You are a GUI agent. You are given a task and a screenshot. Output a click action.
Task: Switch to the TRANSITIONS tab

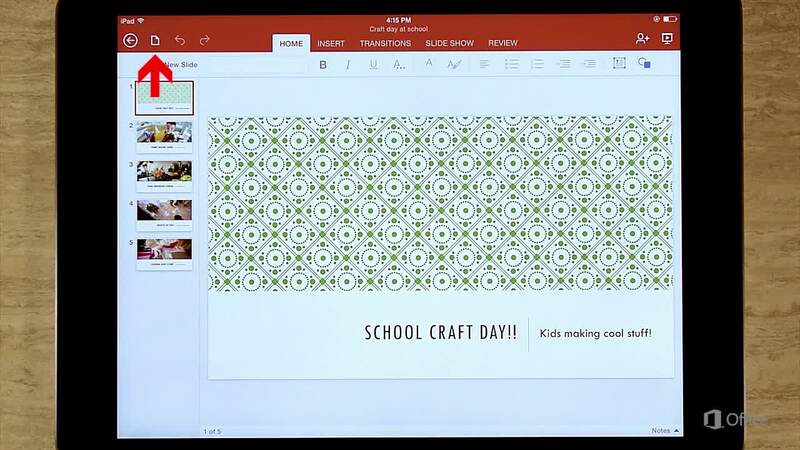coord(385,44)
